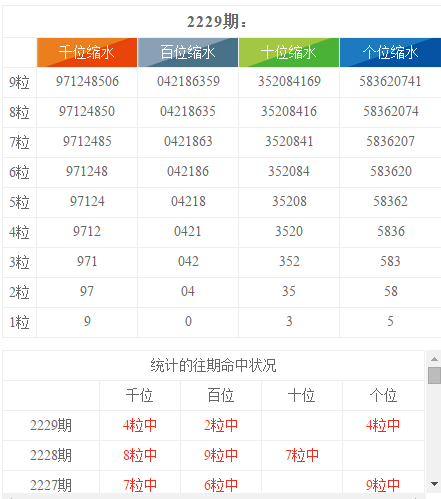This screenshot has height=499, width=441.
Task: Click cell value 5836
Action: click(x=391, y=231)
